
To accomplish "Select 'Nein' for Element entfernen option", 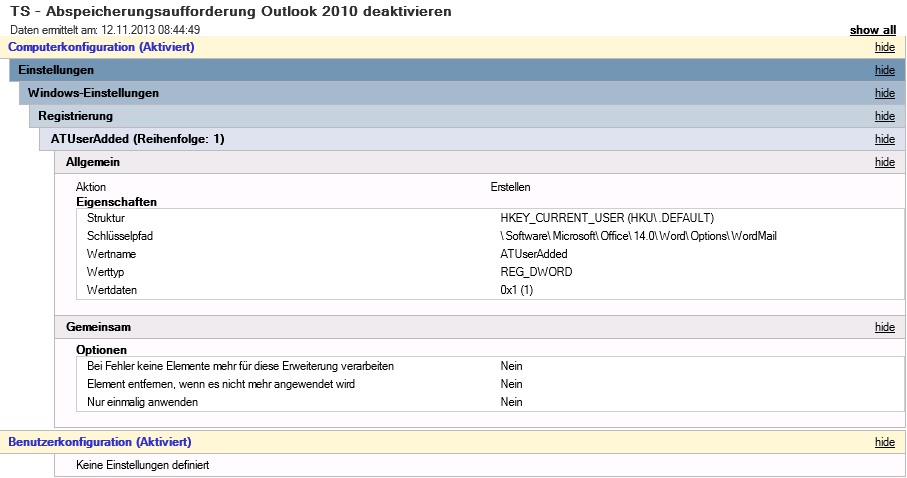I will (x=511, y=384).
